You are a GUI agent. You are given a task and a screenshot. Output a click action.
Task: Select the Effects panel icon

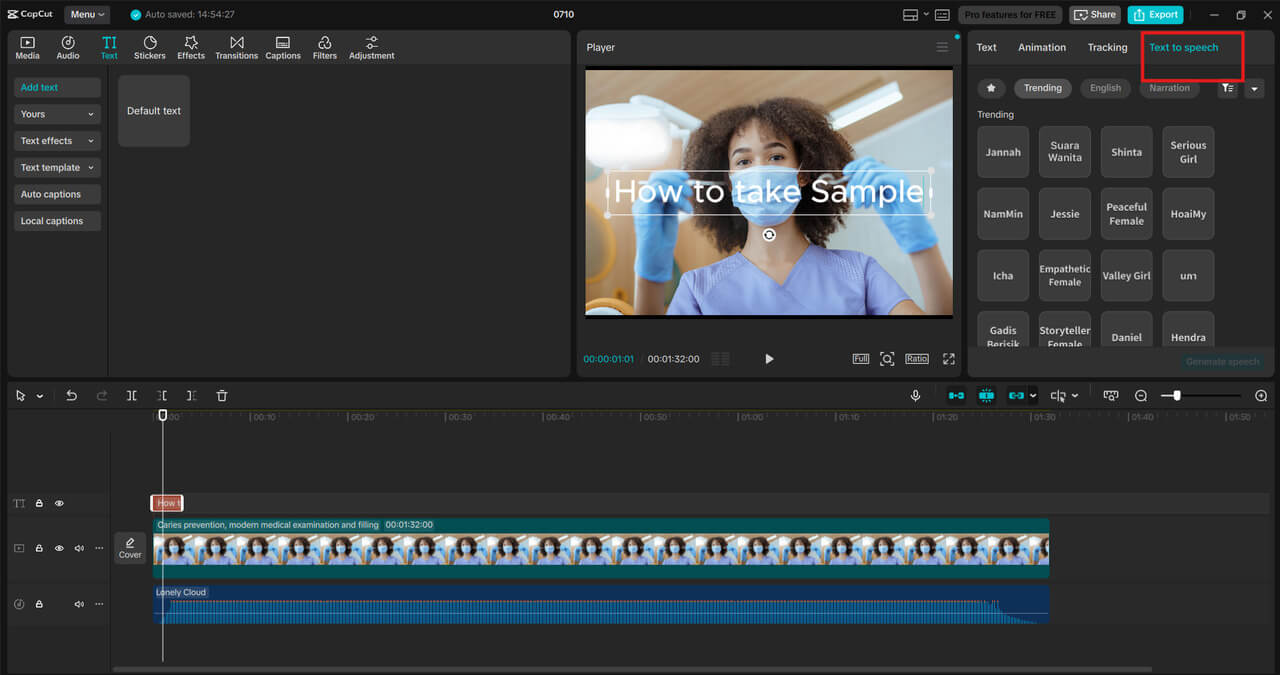pyautogui.click(x=190, y=46)
